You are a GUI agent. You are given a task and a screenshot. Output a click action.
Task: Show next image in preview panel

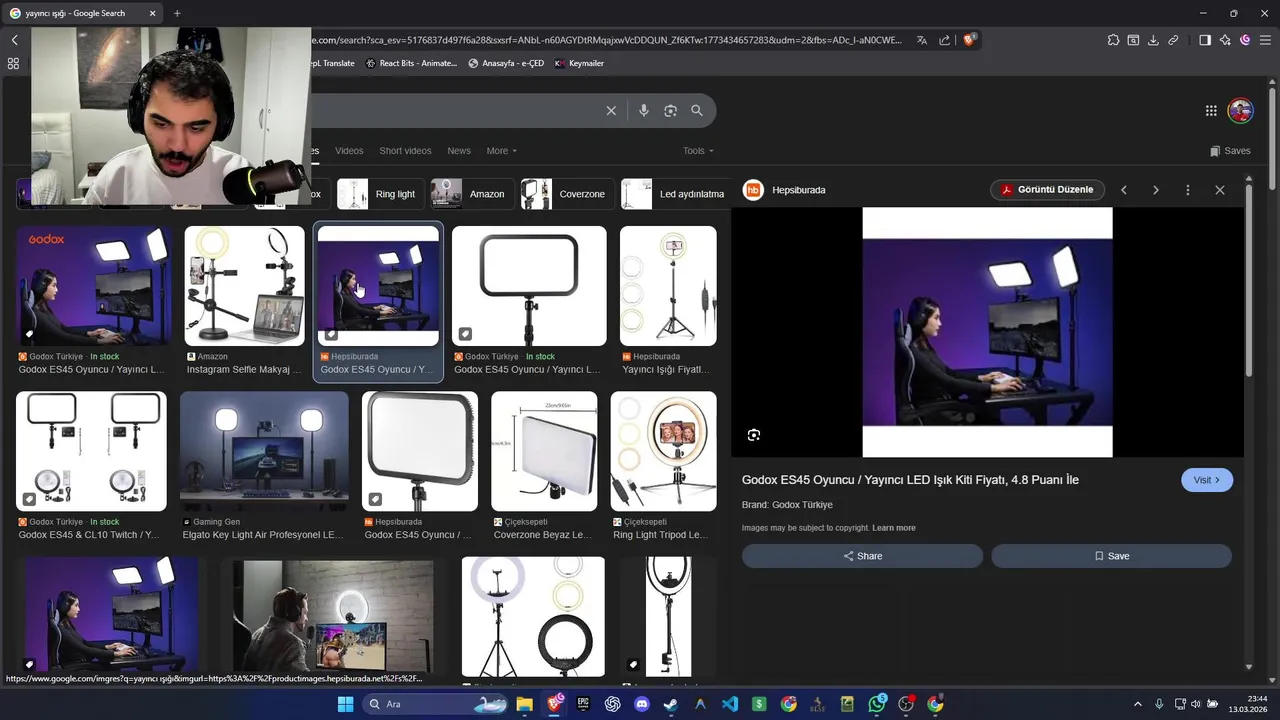tap(1156, 190)
